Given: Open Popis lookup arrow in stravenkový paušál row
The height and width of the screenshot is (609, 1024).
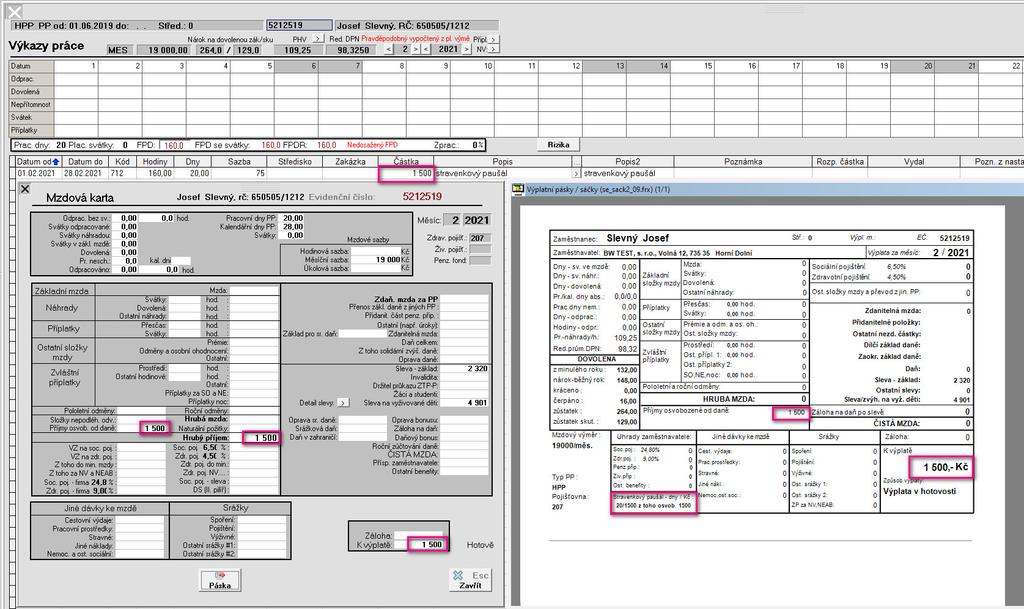Looking at the screenshot, I should [576, 174].
